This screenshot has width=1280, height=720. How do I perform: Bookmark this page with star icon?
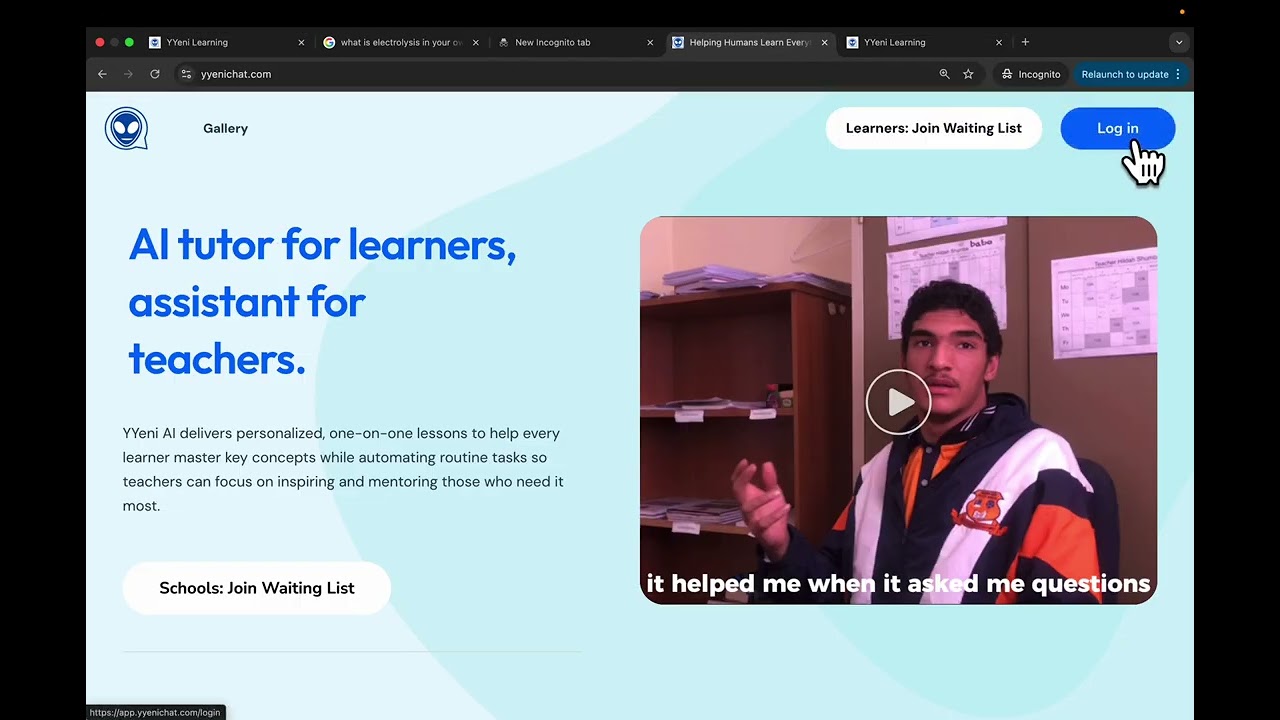coord(968,74)
